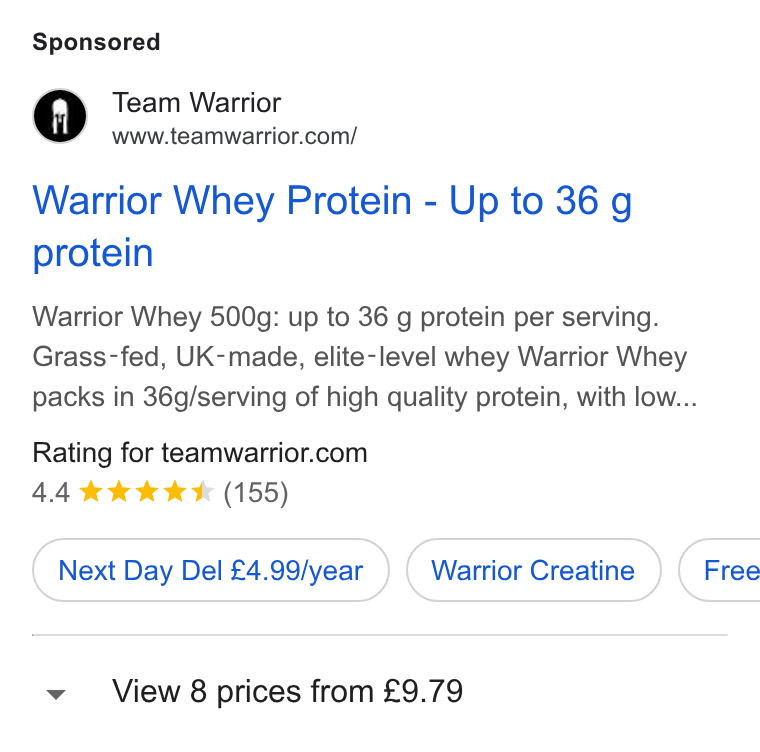The image size is (760, 752).
Task: Click the third gold star in the rating
Action: click(x=146, y=492)
